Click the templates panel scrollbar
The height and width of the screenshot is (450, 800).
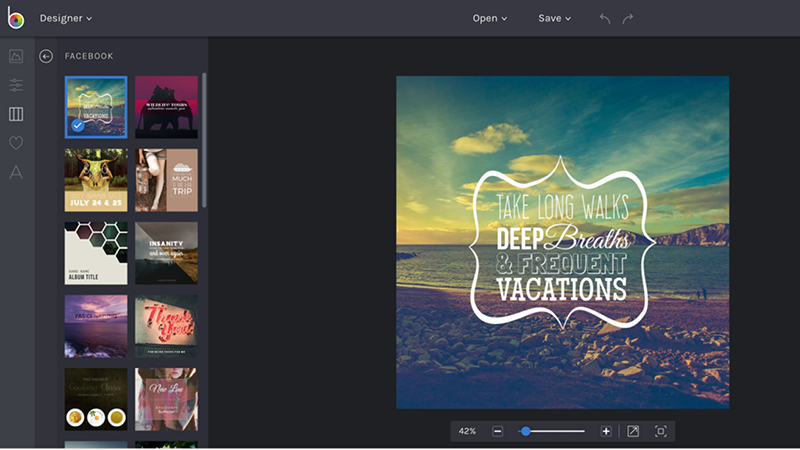[x=204, y=140]
